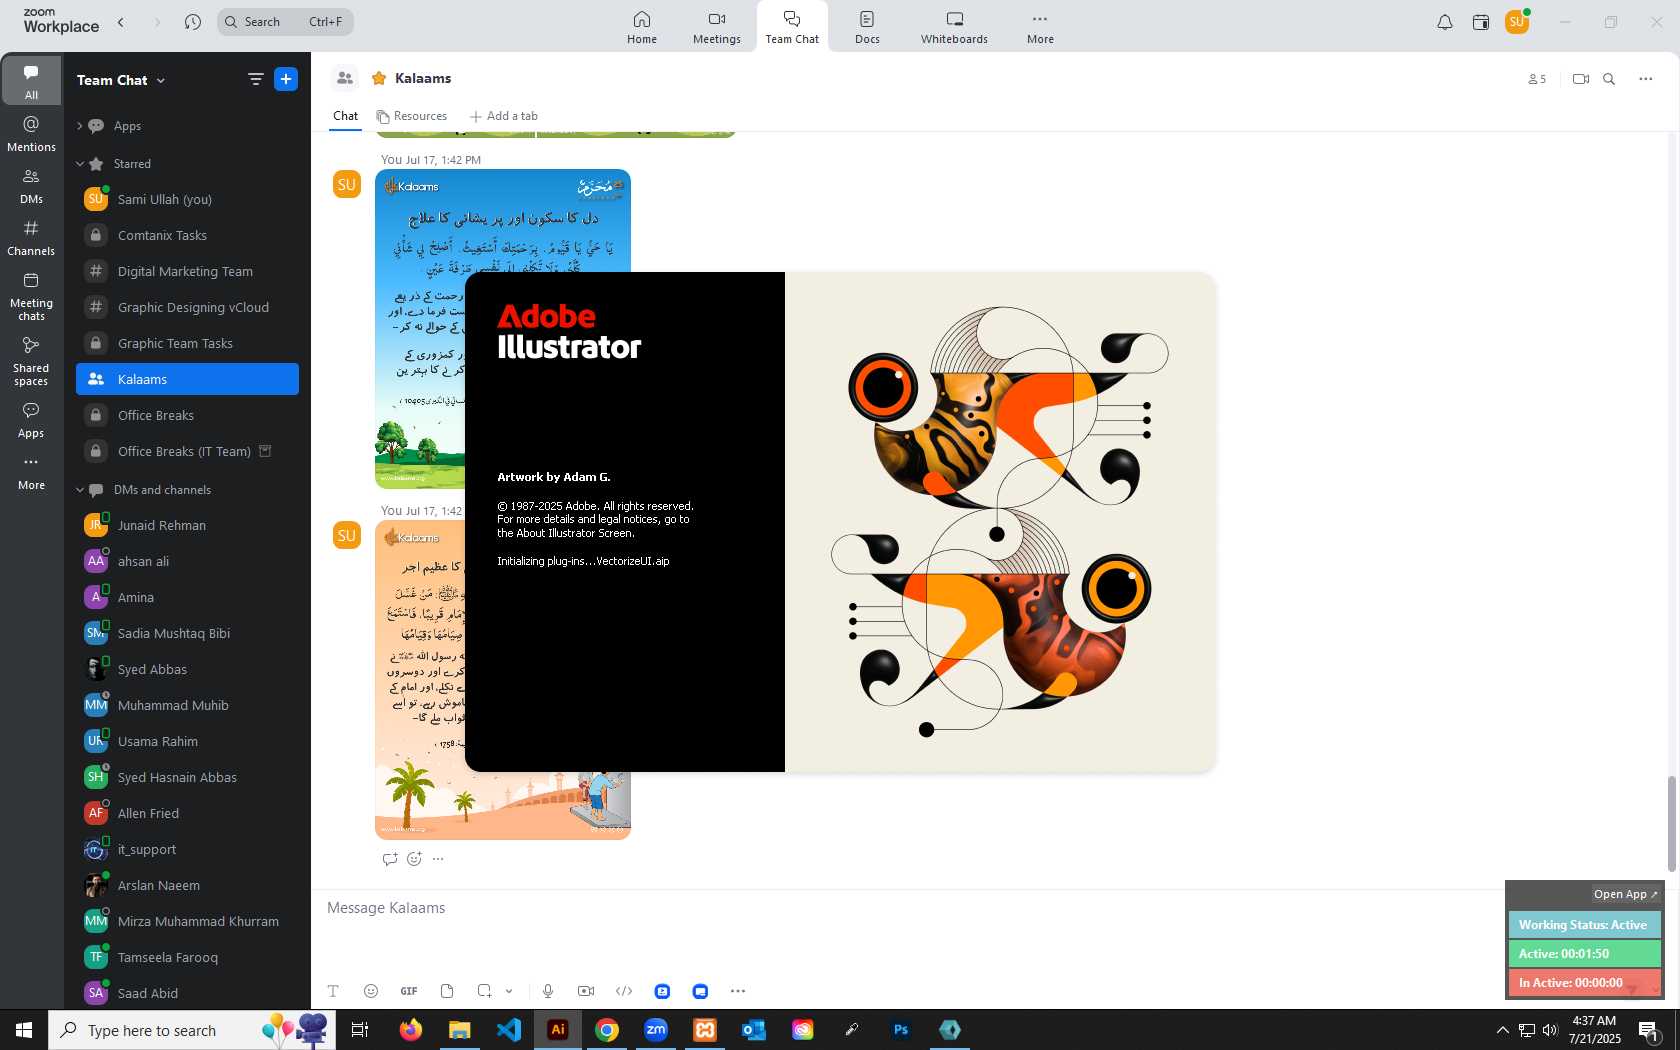1680x1050 pixels.
Task: Open Apps in the left sidebar rail
Action: (31, 420)
